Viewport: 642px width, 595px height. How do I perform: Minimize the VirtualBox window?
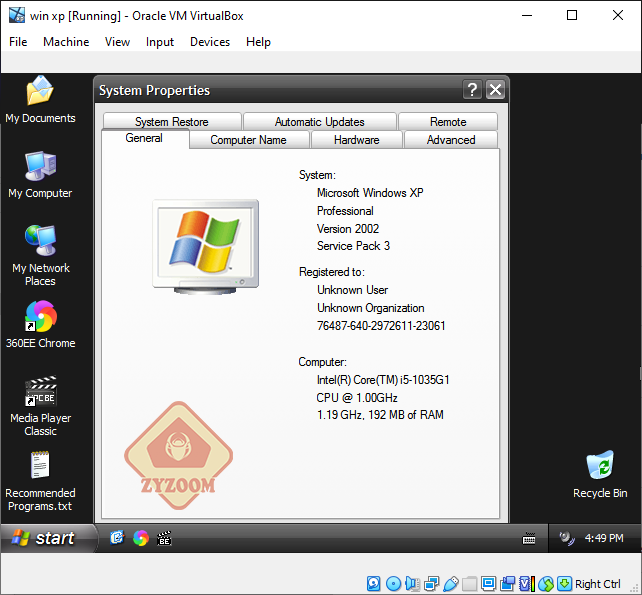click(x=527, y=16)
